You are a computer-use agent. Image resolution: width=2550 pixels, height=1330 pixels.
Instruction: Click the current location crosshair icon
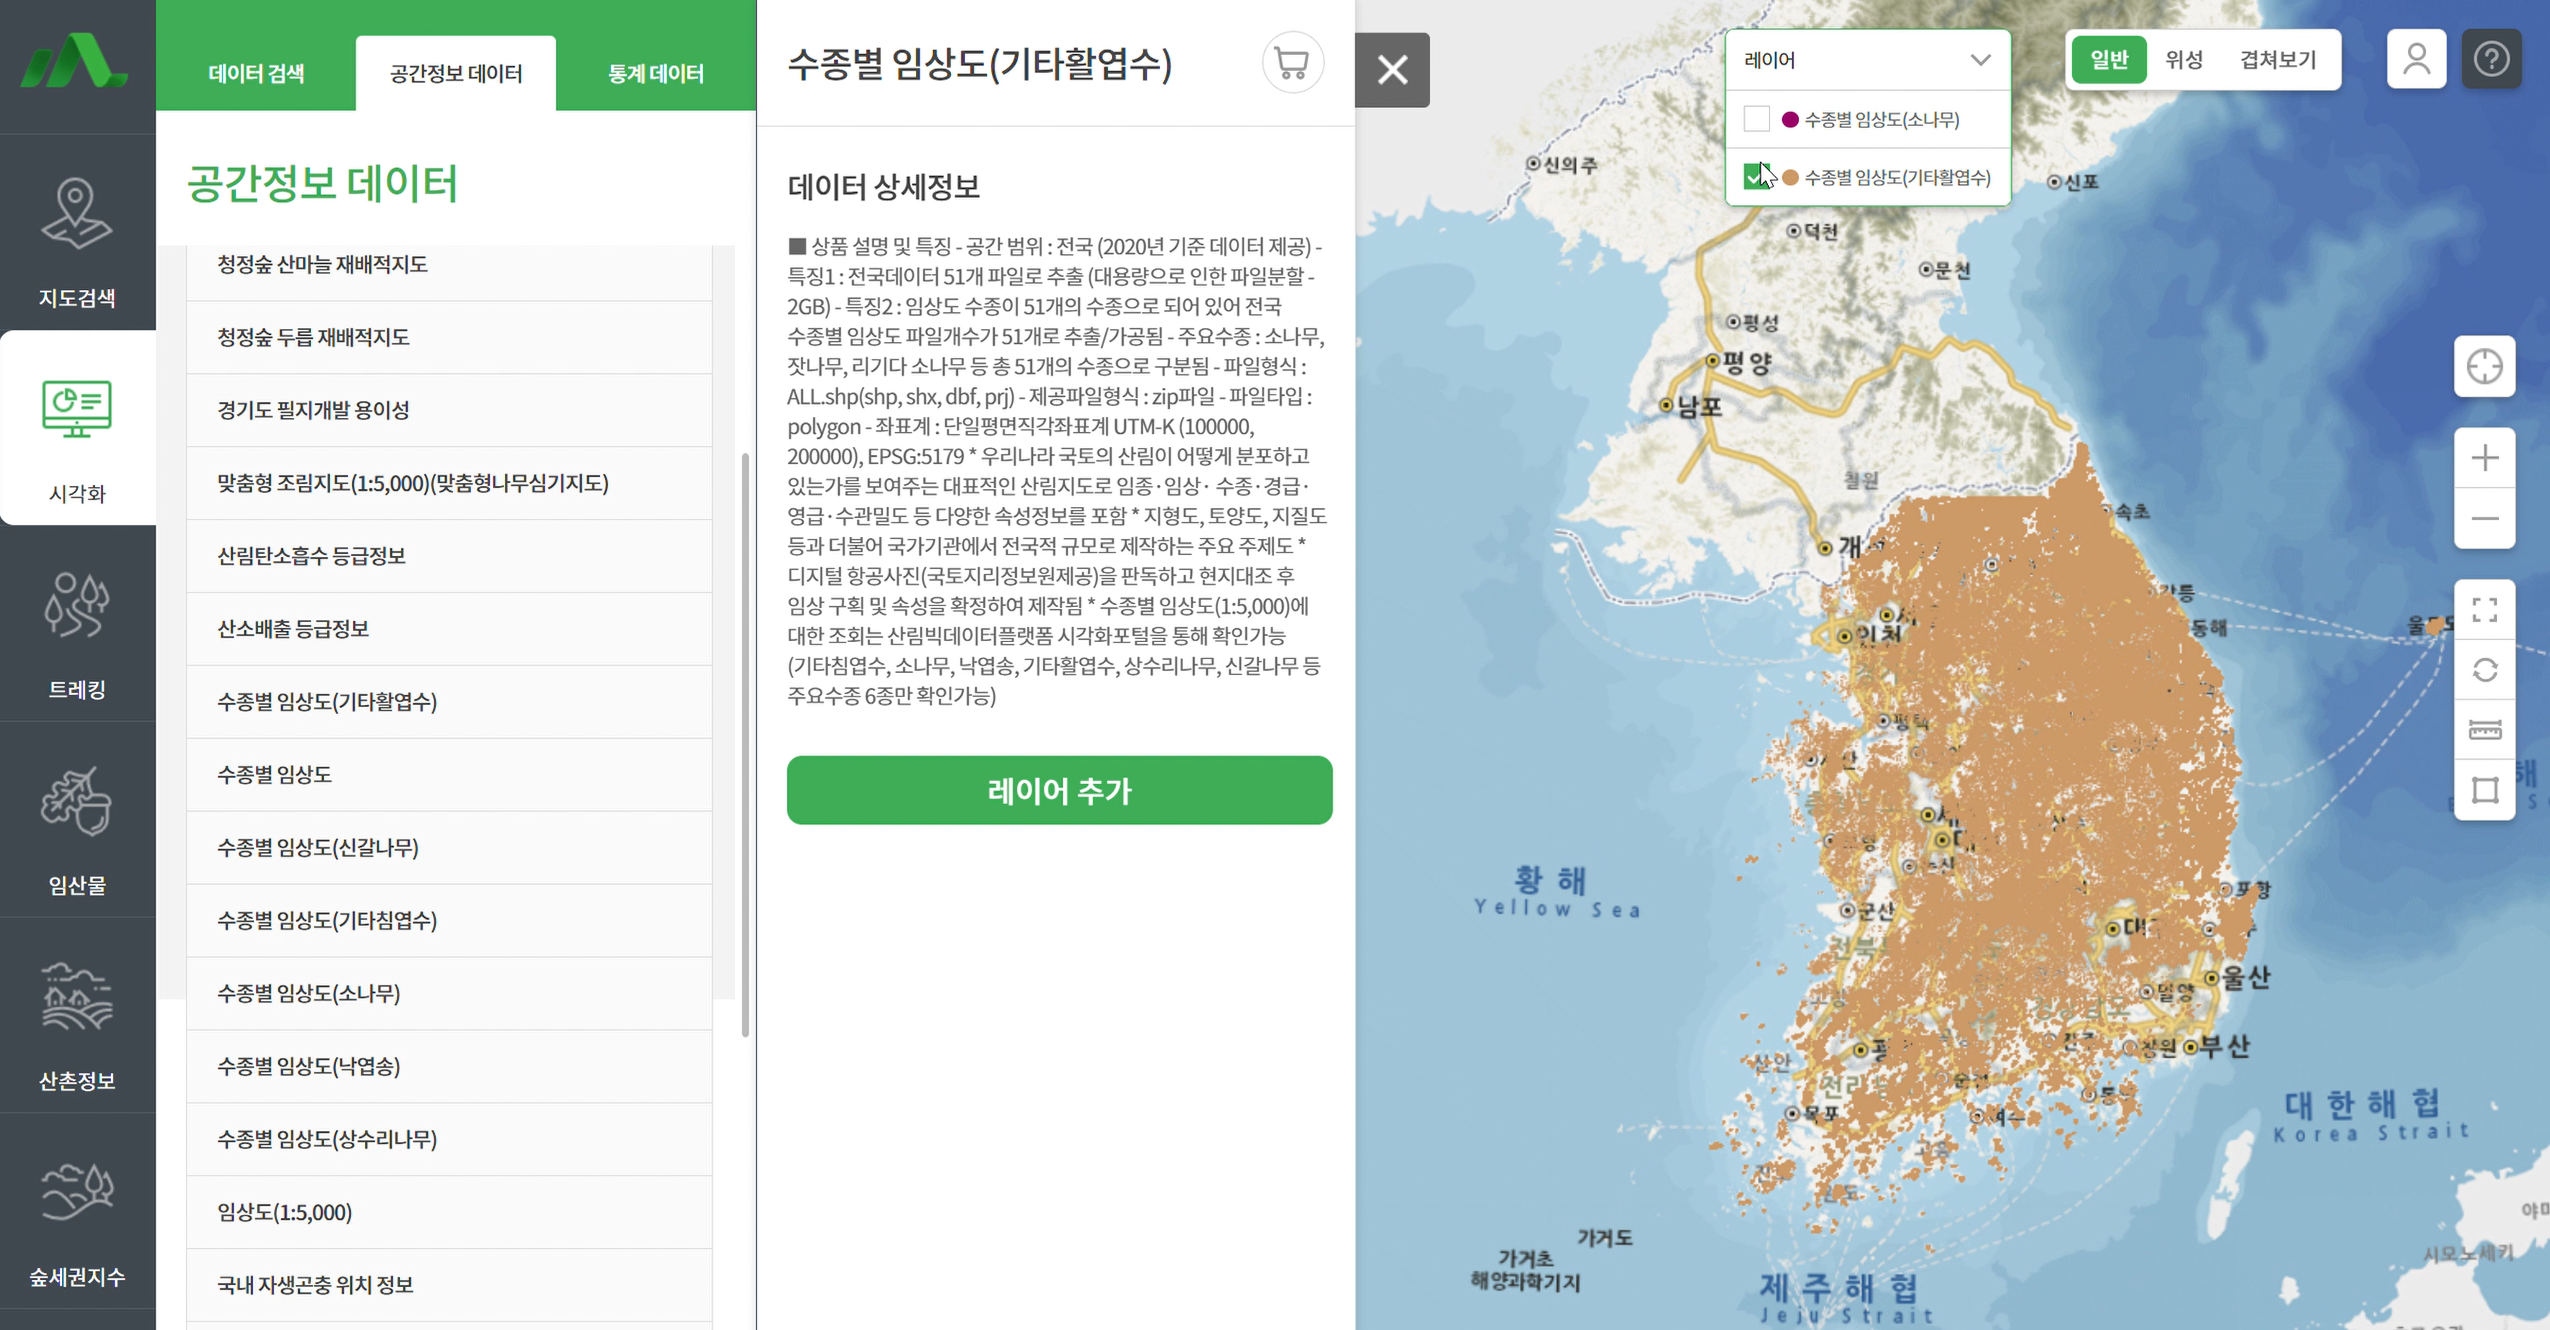click(x=2484, y=367)
